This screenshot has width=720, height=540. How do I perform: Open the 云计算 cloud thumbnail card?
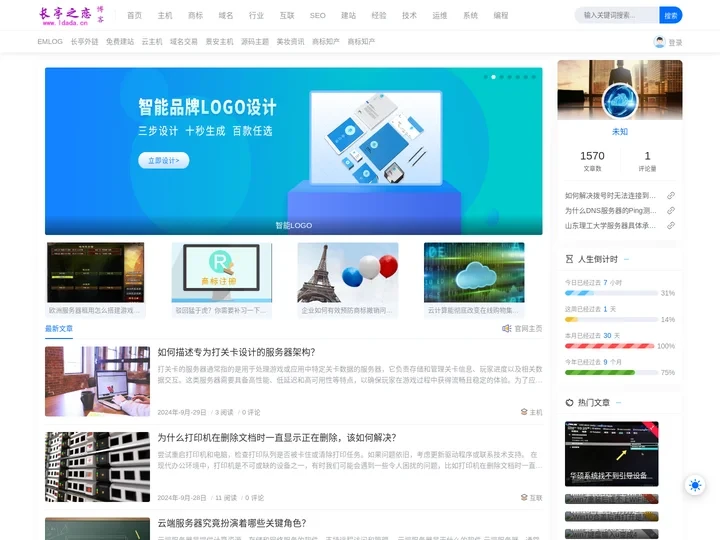(x=474, y=279)
